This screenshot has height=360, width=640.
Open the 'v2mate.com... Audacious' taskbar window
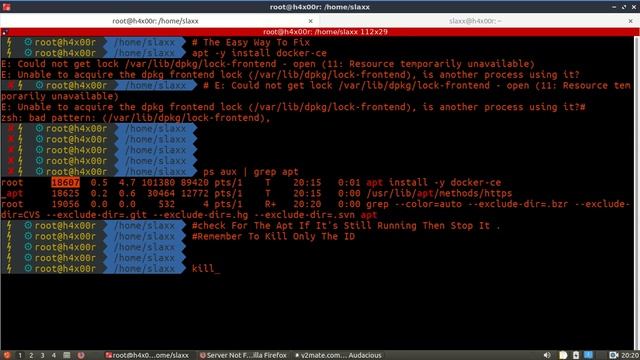coord(338,355)
